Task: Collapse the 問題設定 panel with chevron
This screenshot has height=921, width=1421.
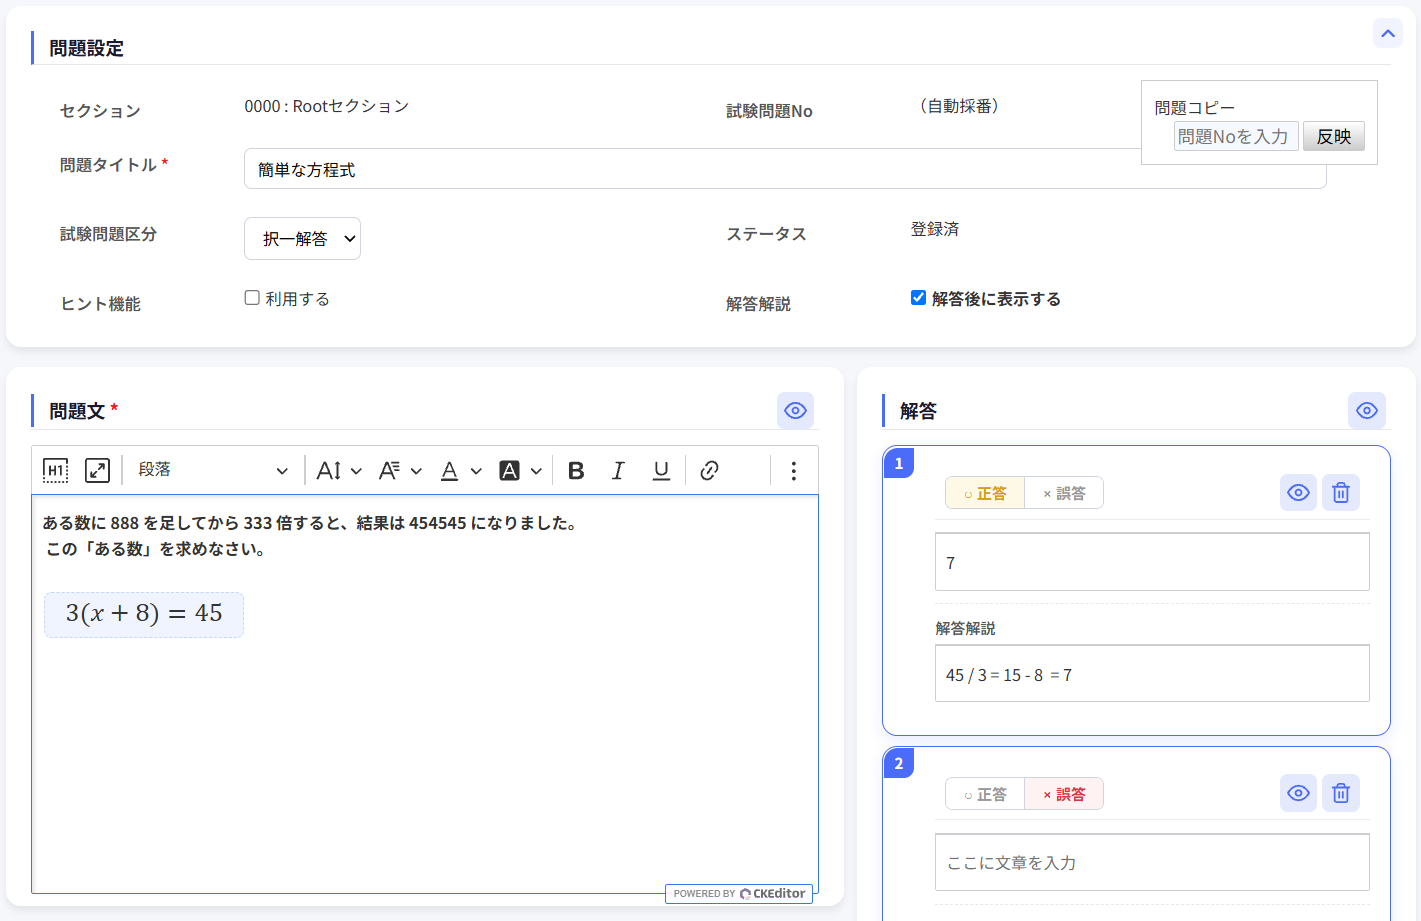Action: pos(1387,33)
